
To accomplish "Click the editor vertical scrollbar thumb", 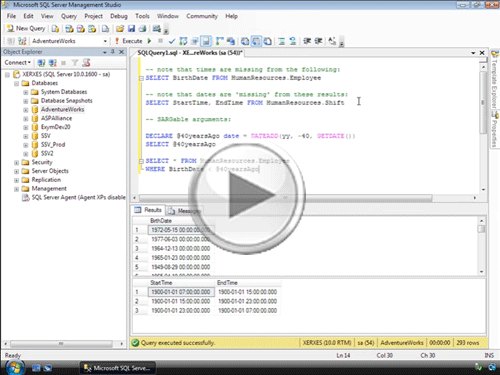I will coord(483,102).
